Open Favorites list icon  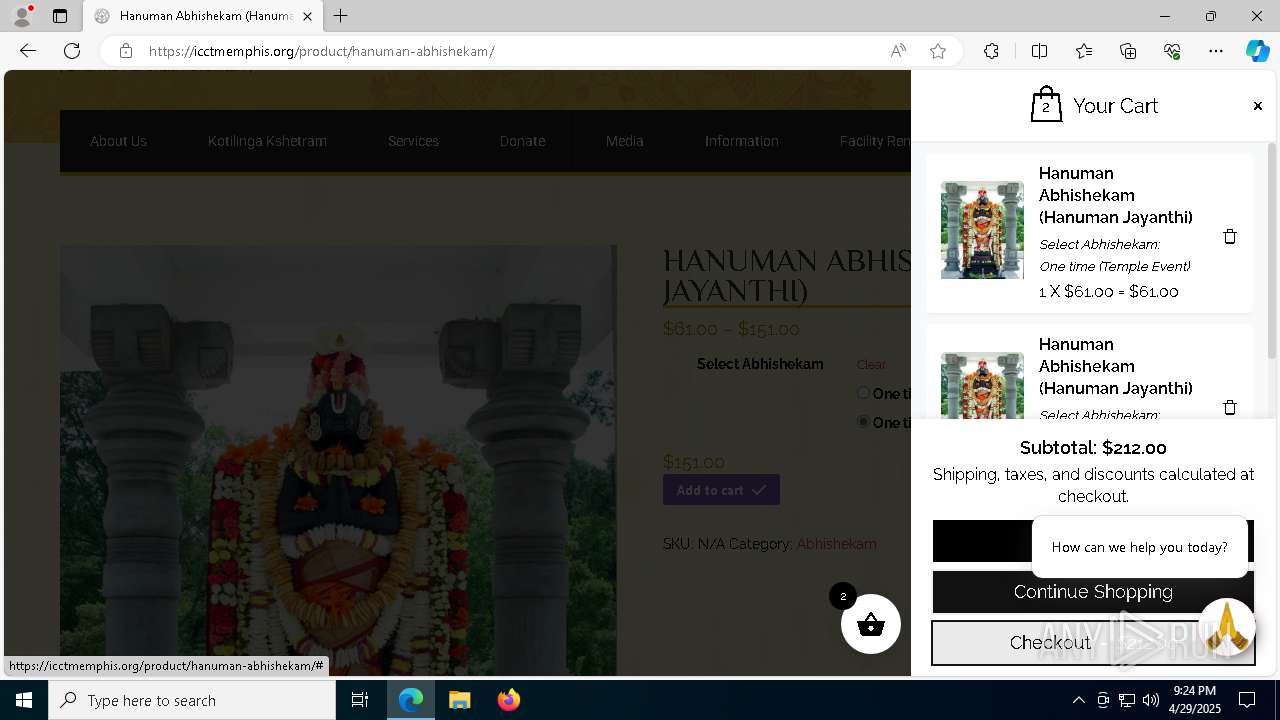pos(1084,51)
